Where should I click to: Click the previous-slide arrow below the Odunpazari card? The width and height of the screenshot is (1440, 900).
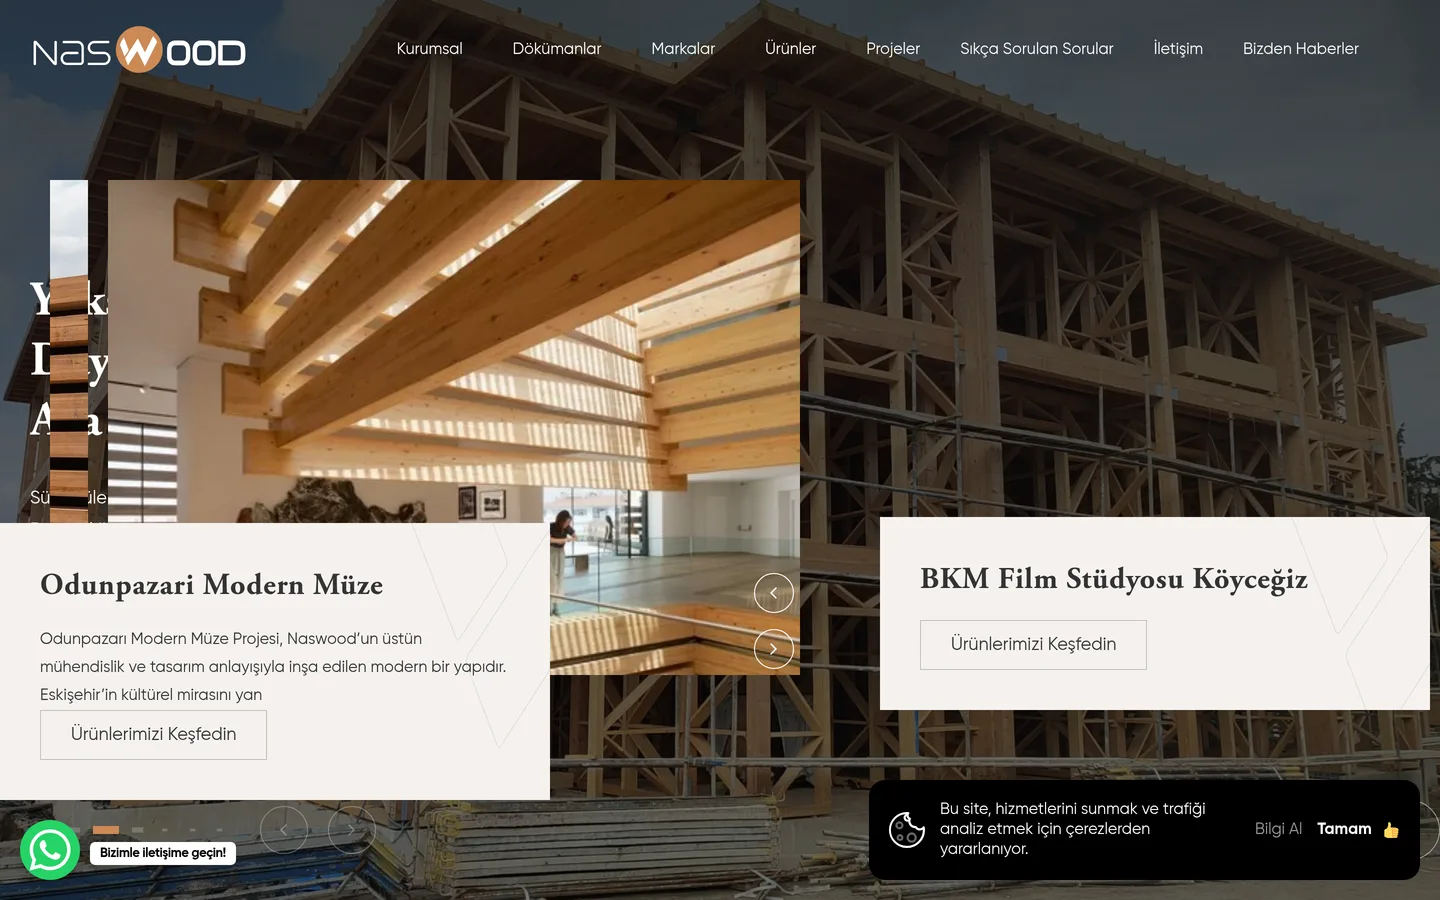[284, 830]
